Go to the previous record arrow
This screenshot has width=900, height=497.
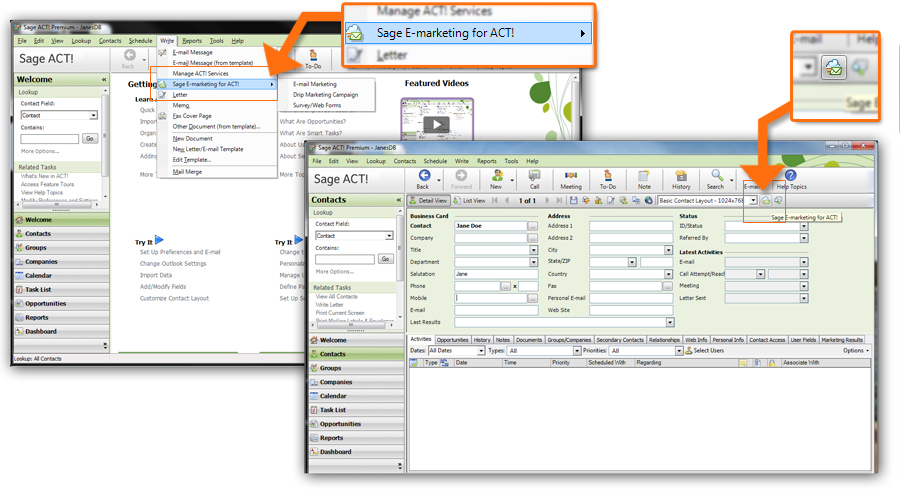[507, 200]
